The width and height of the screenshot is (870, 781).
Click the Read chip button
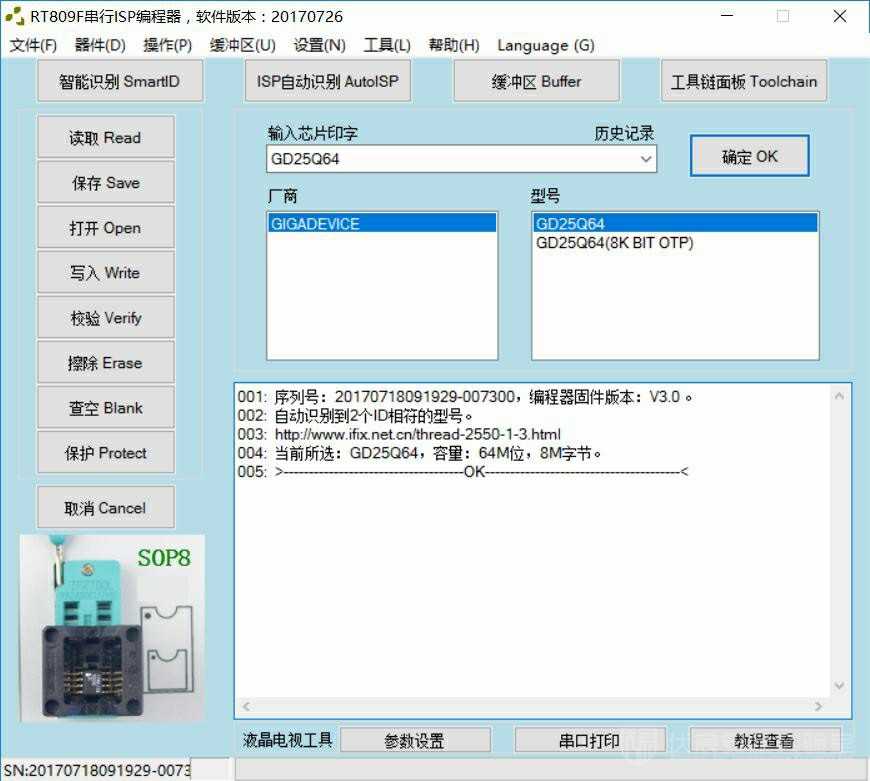105,137
